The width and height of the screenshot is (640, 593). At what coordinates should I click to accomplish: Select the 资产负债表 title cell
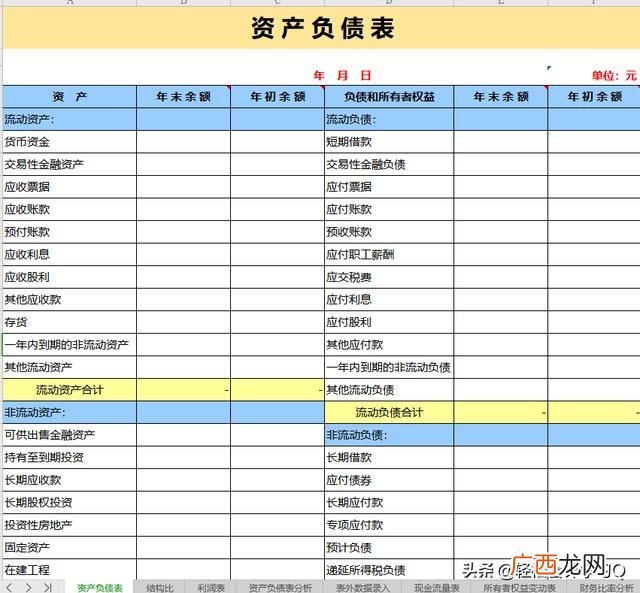[x=322, y=28]
